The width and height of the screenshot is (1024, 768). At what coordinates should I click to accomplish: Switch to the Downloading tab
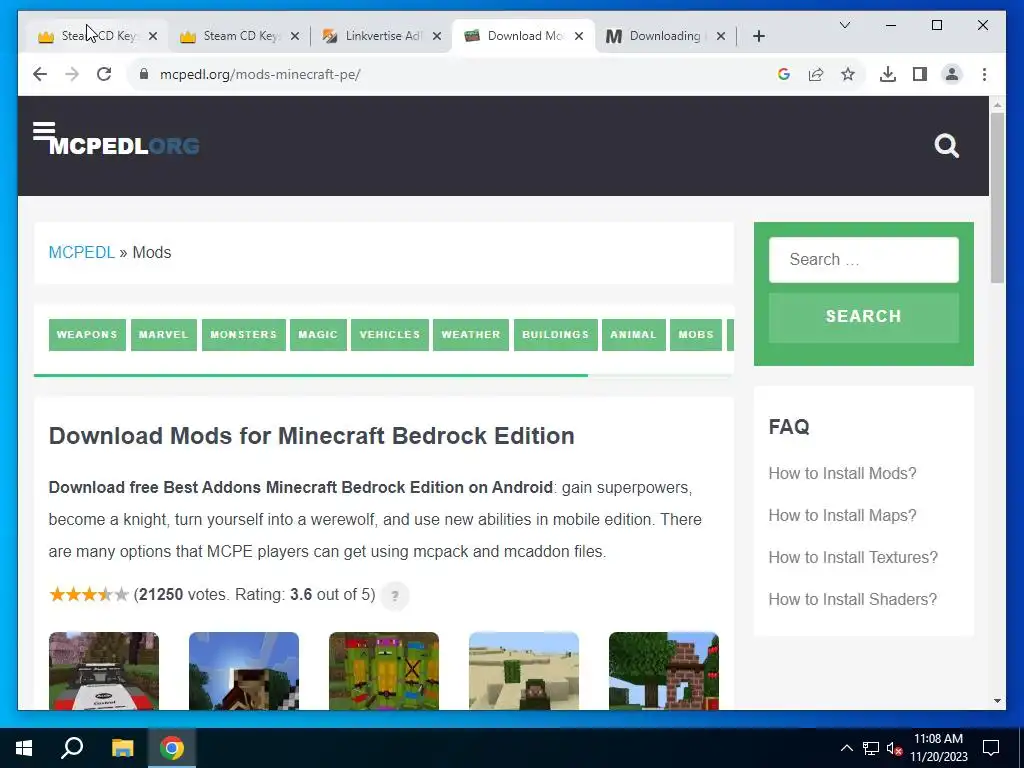[x=666, y=36]
